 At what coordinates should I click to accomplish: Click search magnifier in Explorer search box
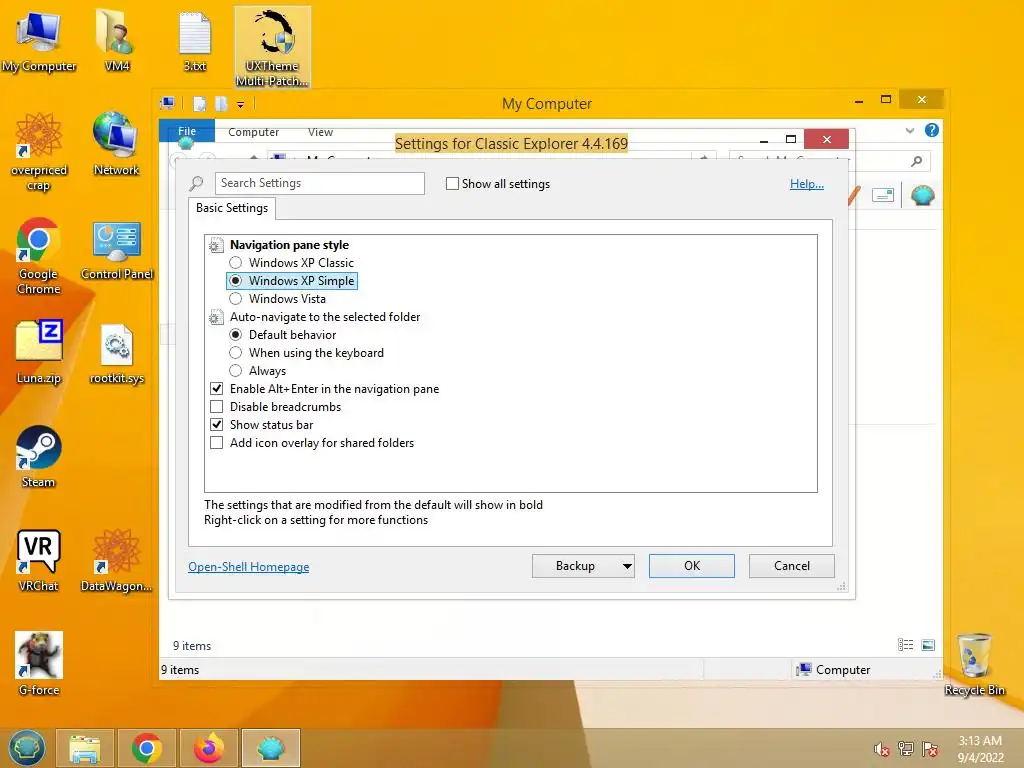(x=917, y=161)
